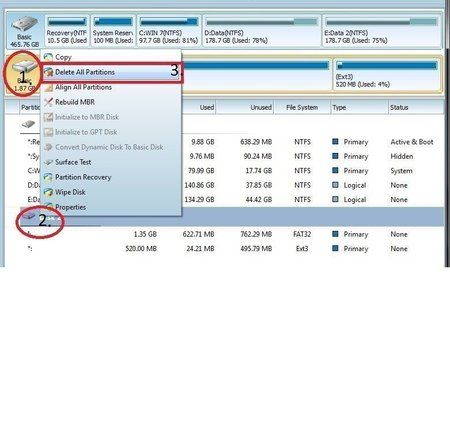Click the Ext3 520 MB partition block

tap(387, 75)
